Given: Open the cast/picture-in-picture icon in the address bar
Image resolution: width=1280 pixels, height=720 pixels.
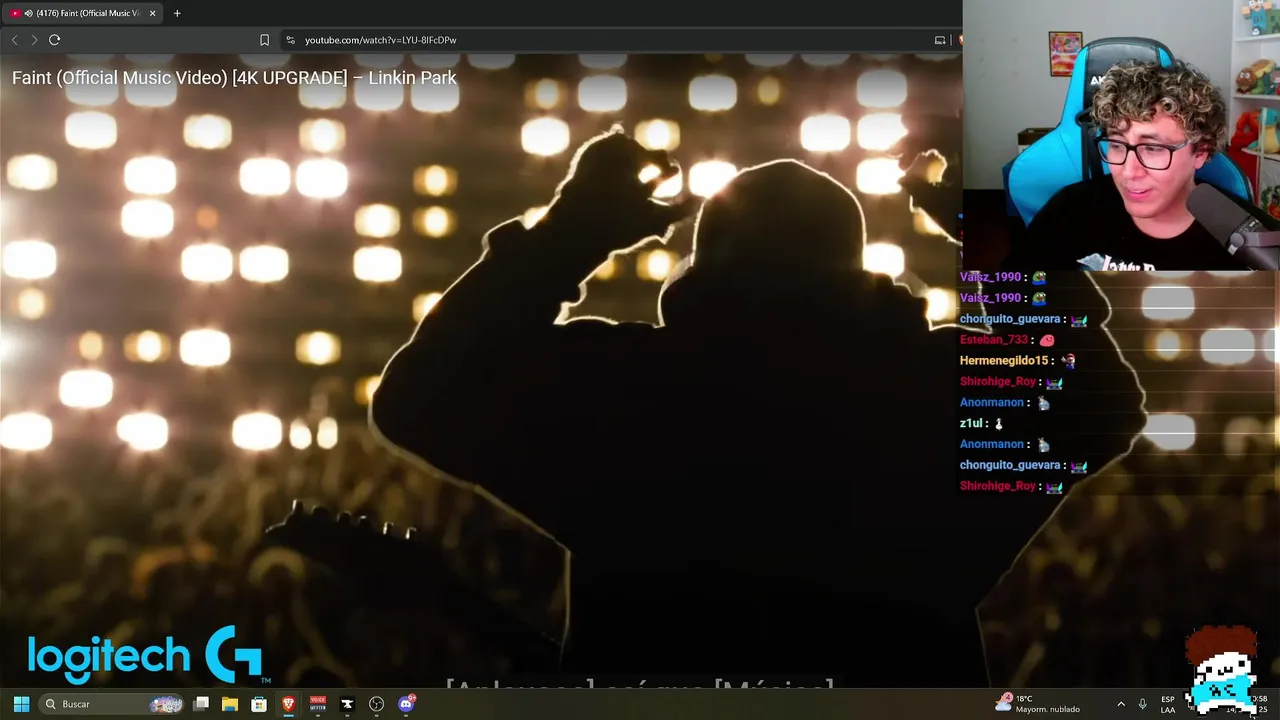Looking at the screenshot, I should click(940, 40).
